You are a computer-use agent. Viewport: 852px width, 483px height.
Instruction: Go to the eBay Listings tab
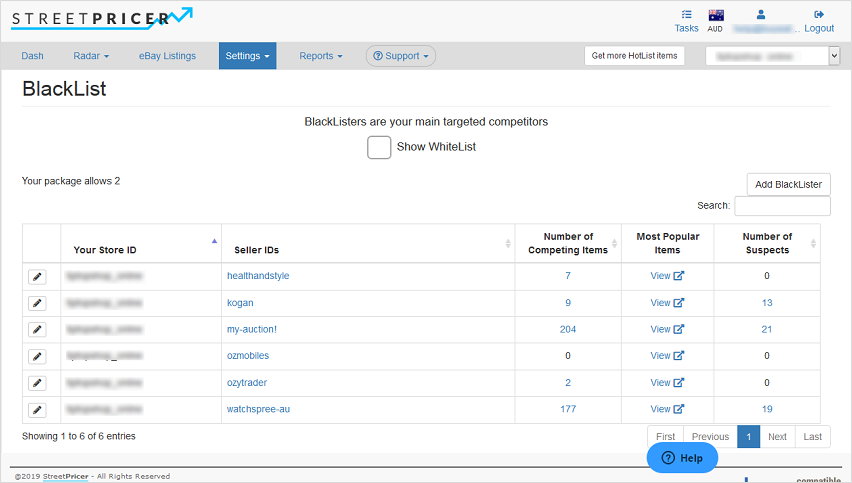tap(167, 56)
